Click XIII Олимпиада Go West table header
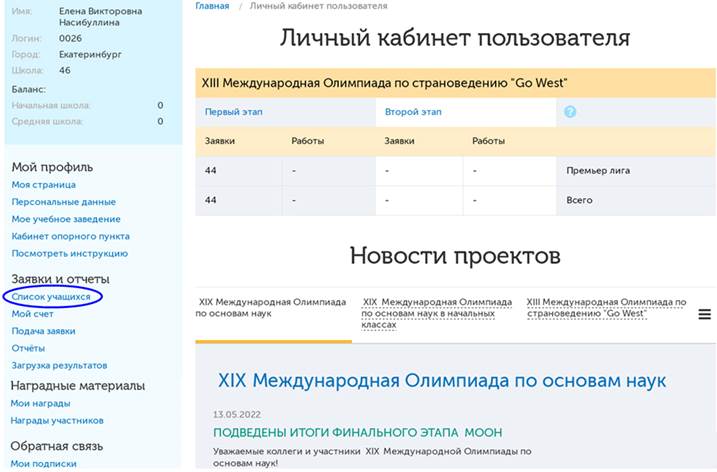The width and height of the screenshot is (717, 472). (x=455, y=83)
